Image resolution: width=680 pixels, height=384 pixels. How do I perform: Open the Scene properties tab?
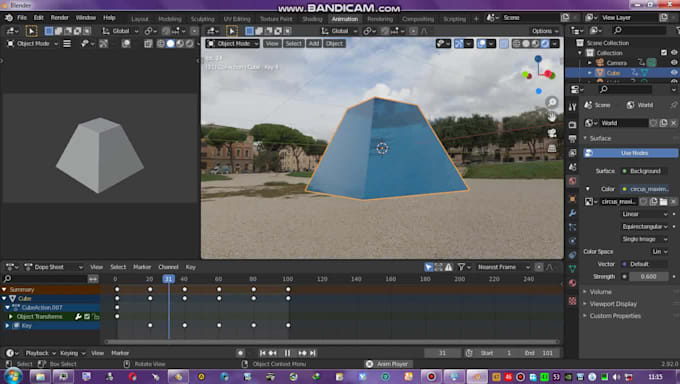pyautogui.click(x=572, y=167)
